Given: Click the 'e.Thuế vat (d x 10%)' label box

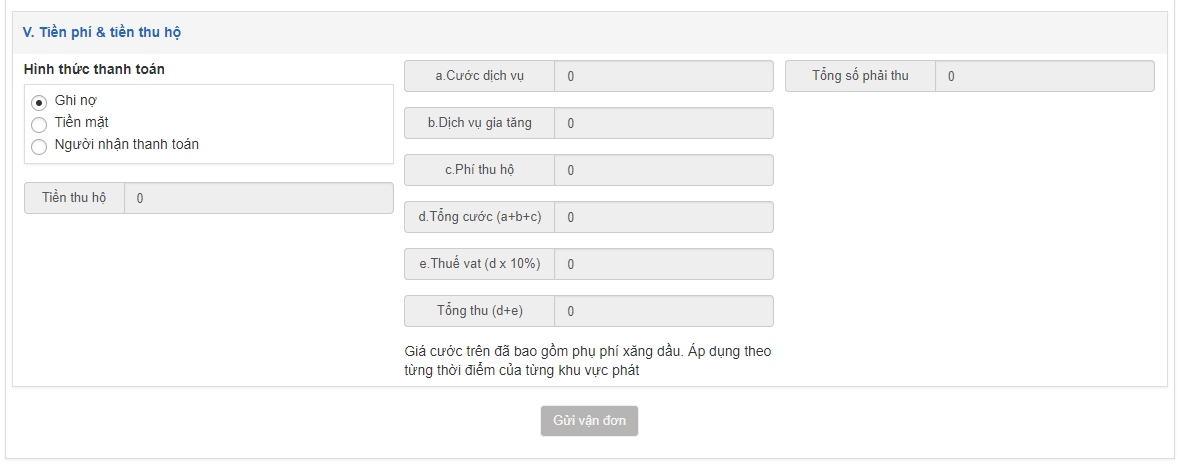Looking at the screenshot, I should [x=479, y=264].
